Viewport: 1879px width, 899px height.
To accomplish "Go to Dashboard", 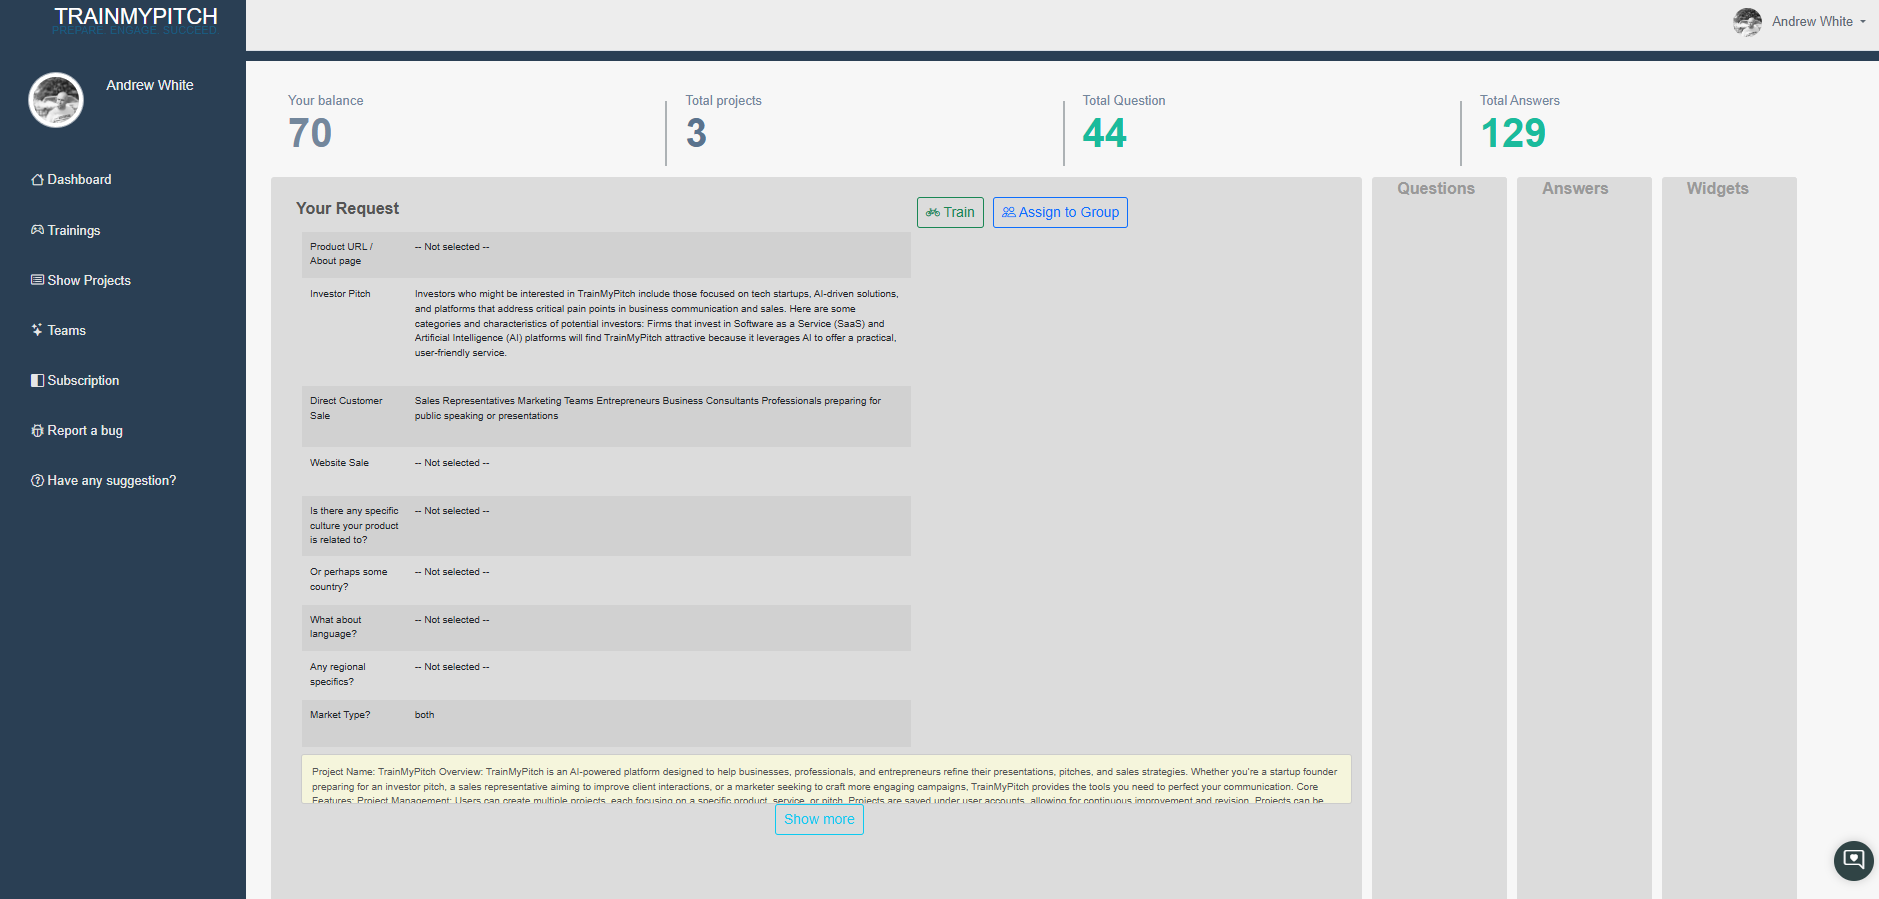I will click(x=79, y=180).
